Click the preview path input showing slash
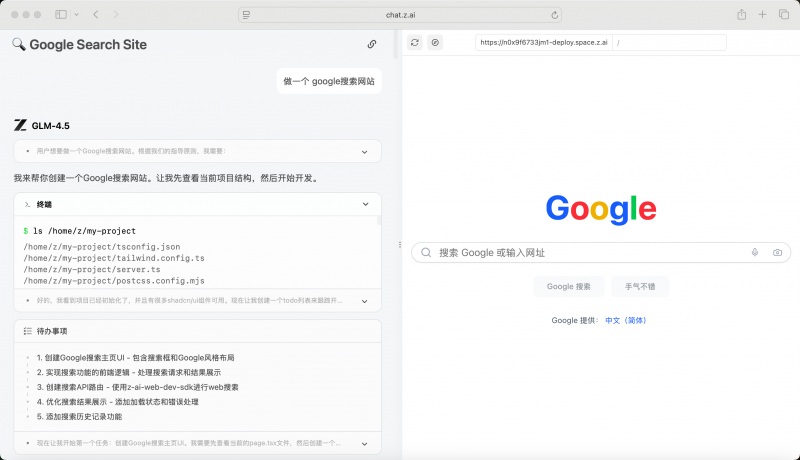 tap(669, 42)
